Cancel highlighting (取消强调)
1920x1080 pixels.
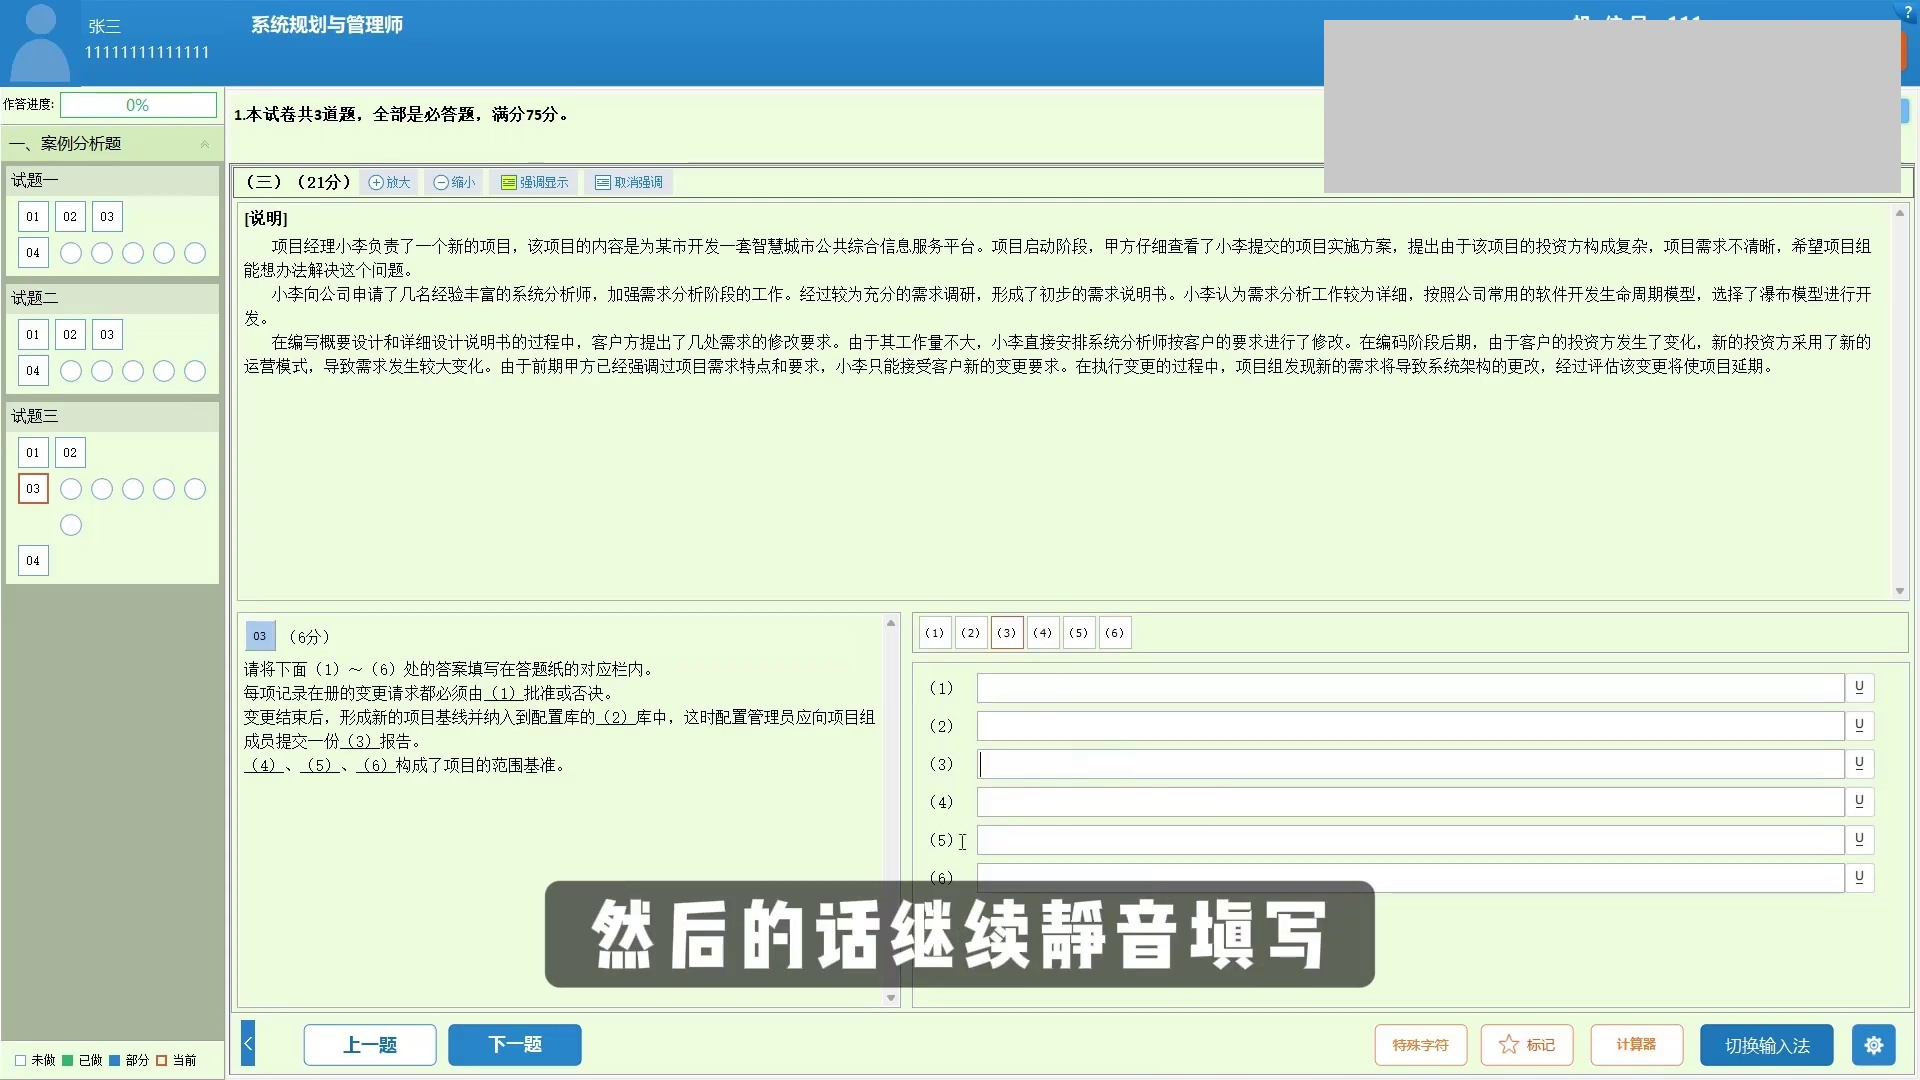pyautogui.click(x=628, y=182)
